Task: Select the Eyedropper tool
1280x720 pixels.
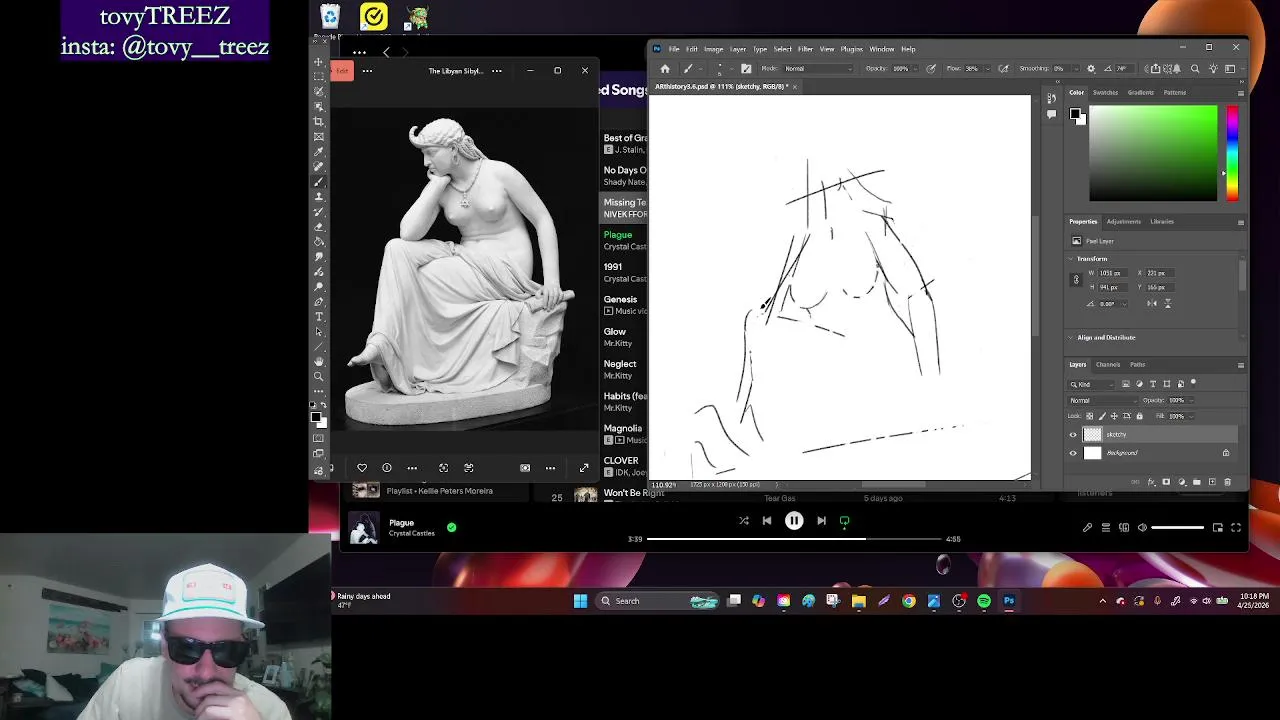Action: [x=319, y=151]
